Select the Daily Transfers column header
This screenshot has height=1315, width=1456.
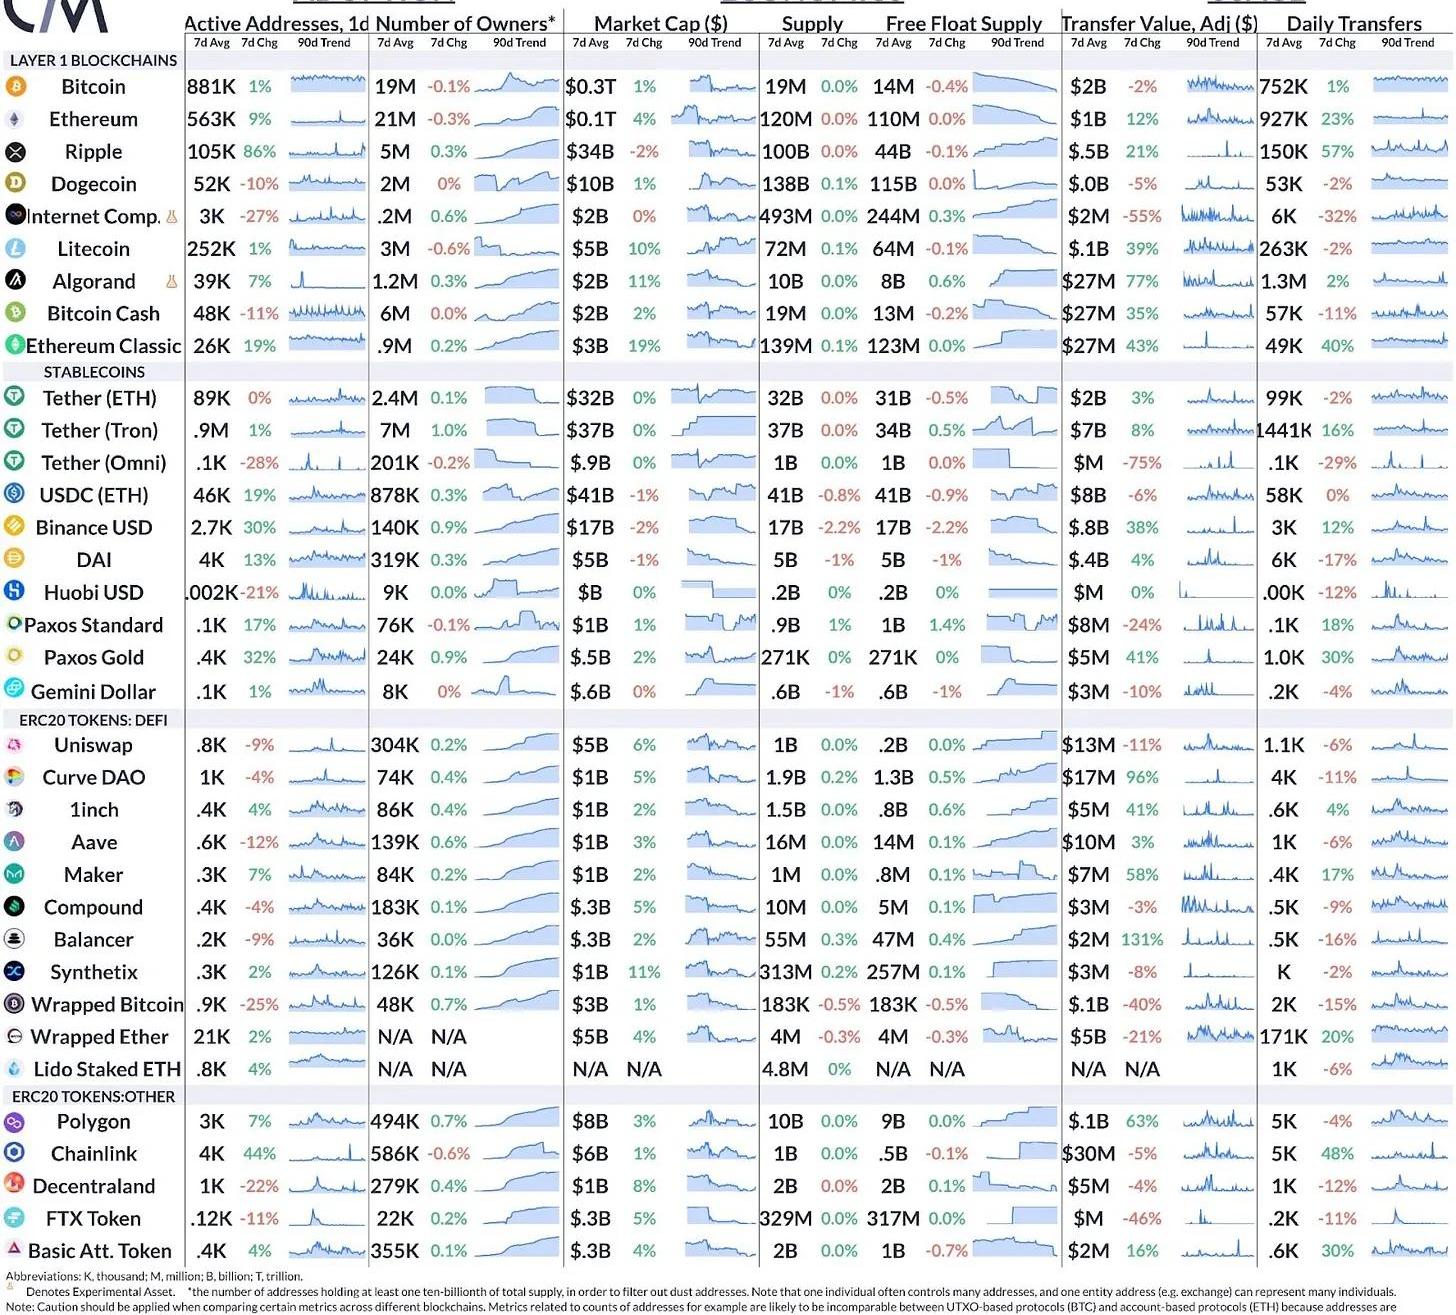pos(1353,23)
